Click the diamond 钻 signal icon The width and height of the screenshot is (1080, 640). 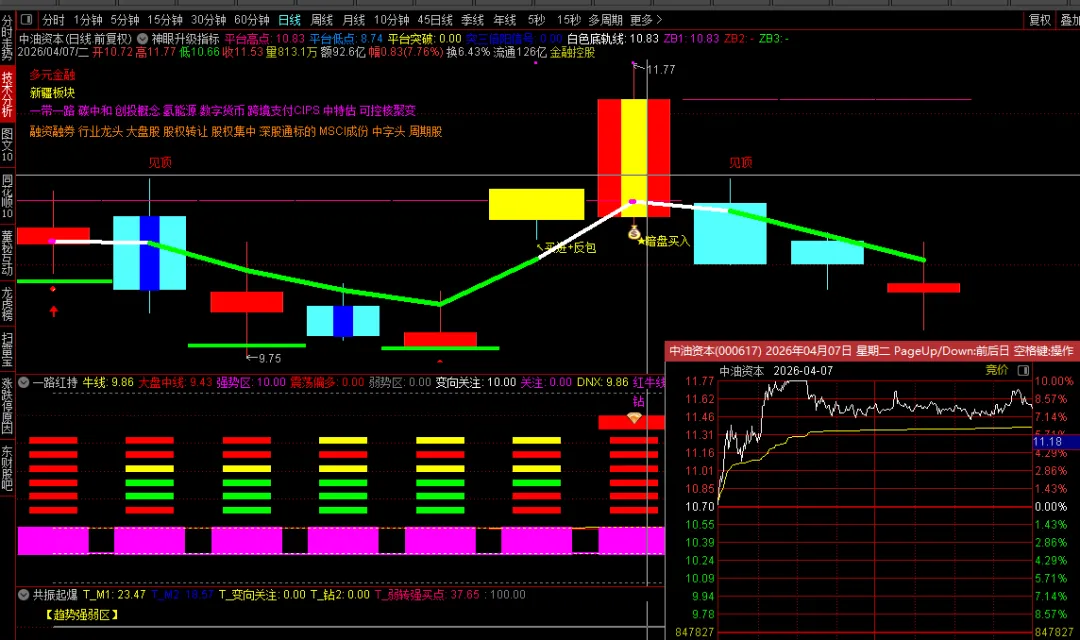coord(634,417)
